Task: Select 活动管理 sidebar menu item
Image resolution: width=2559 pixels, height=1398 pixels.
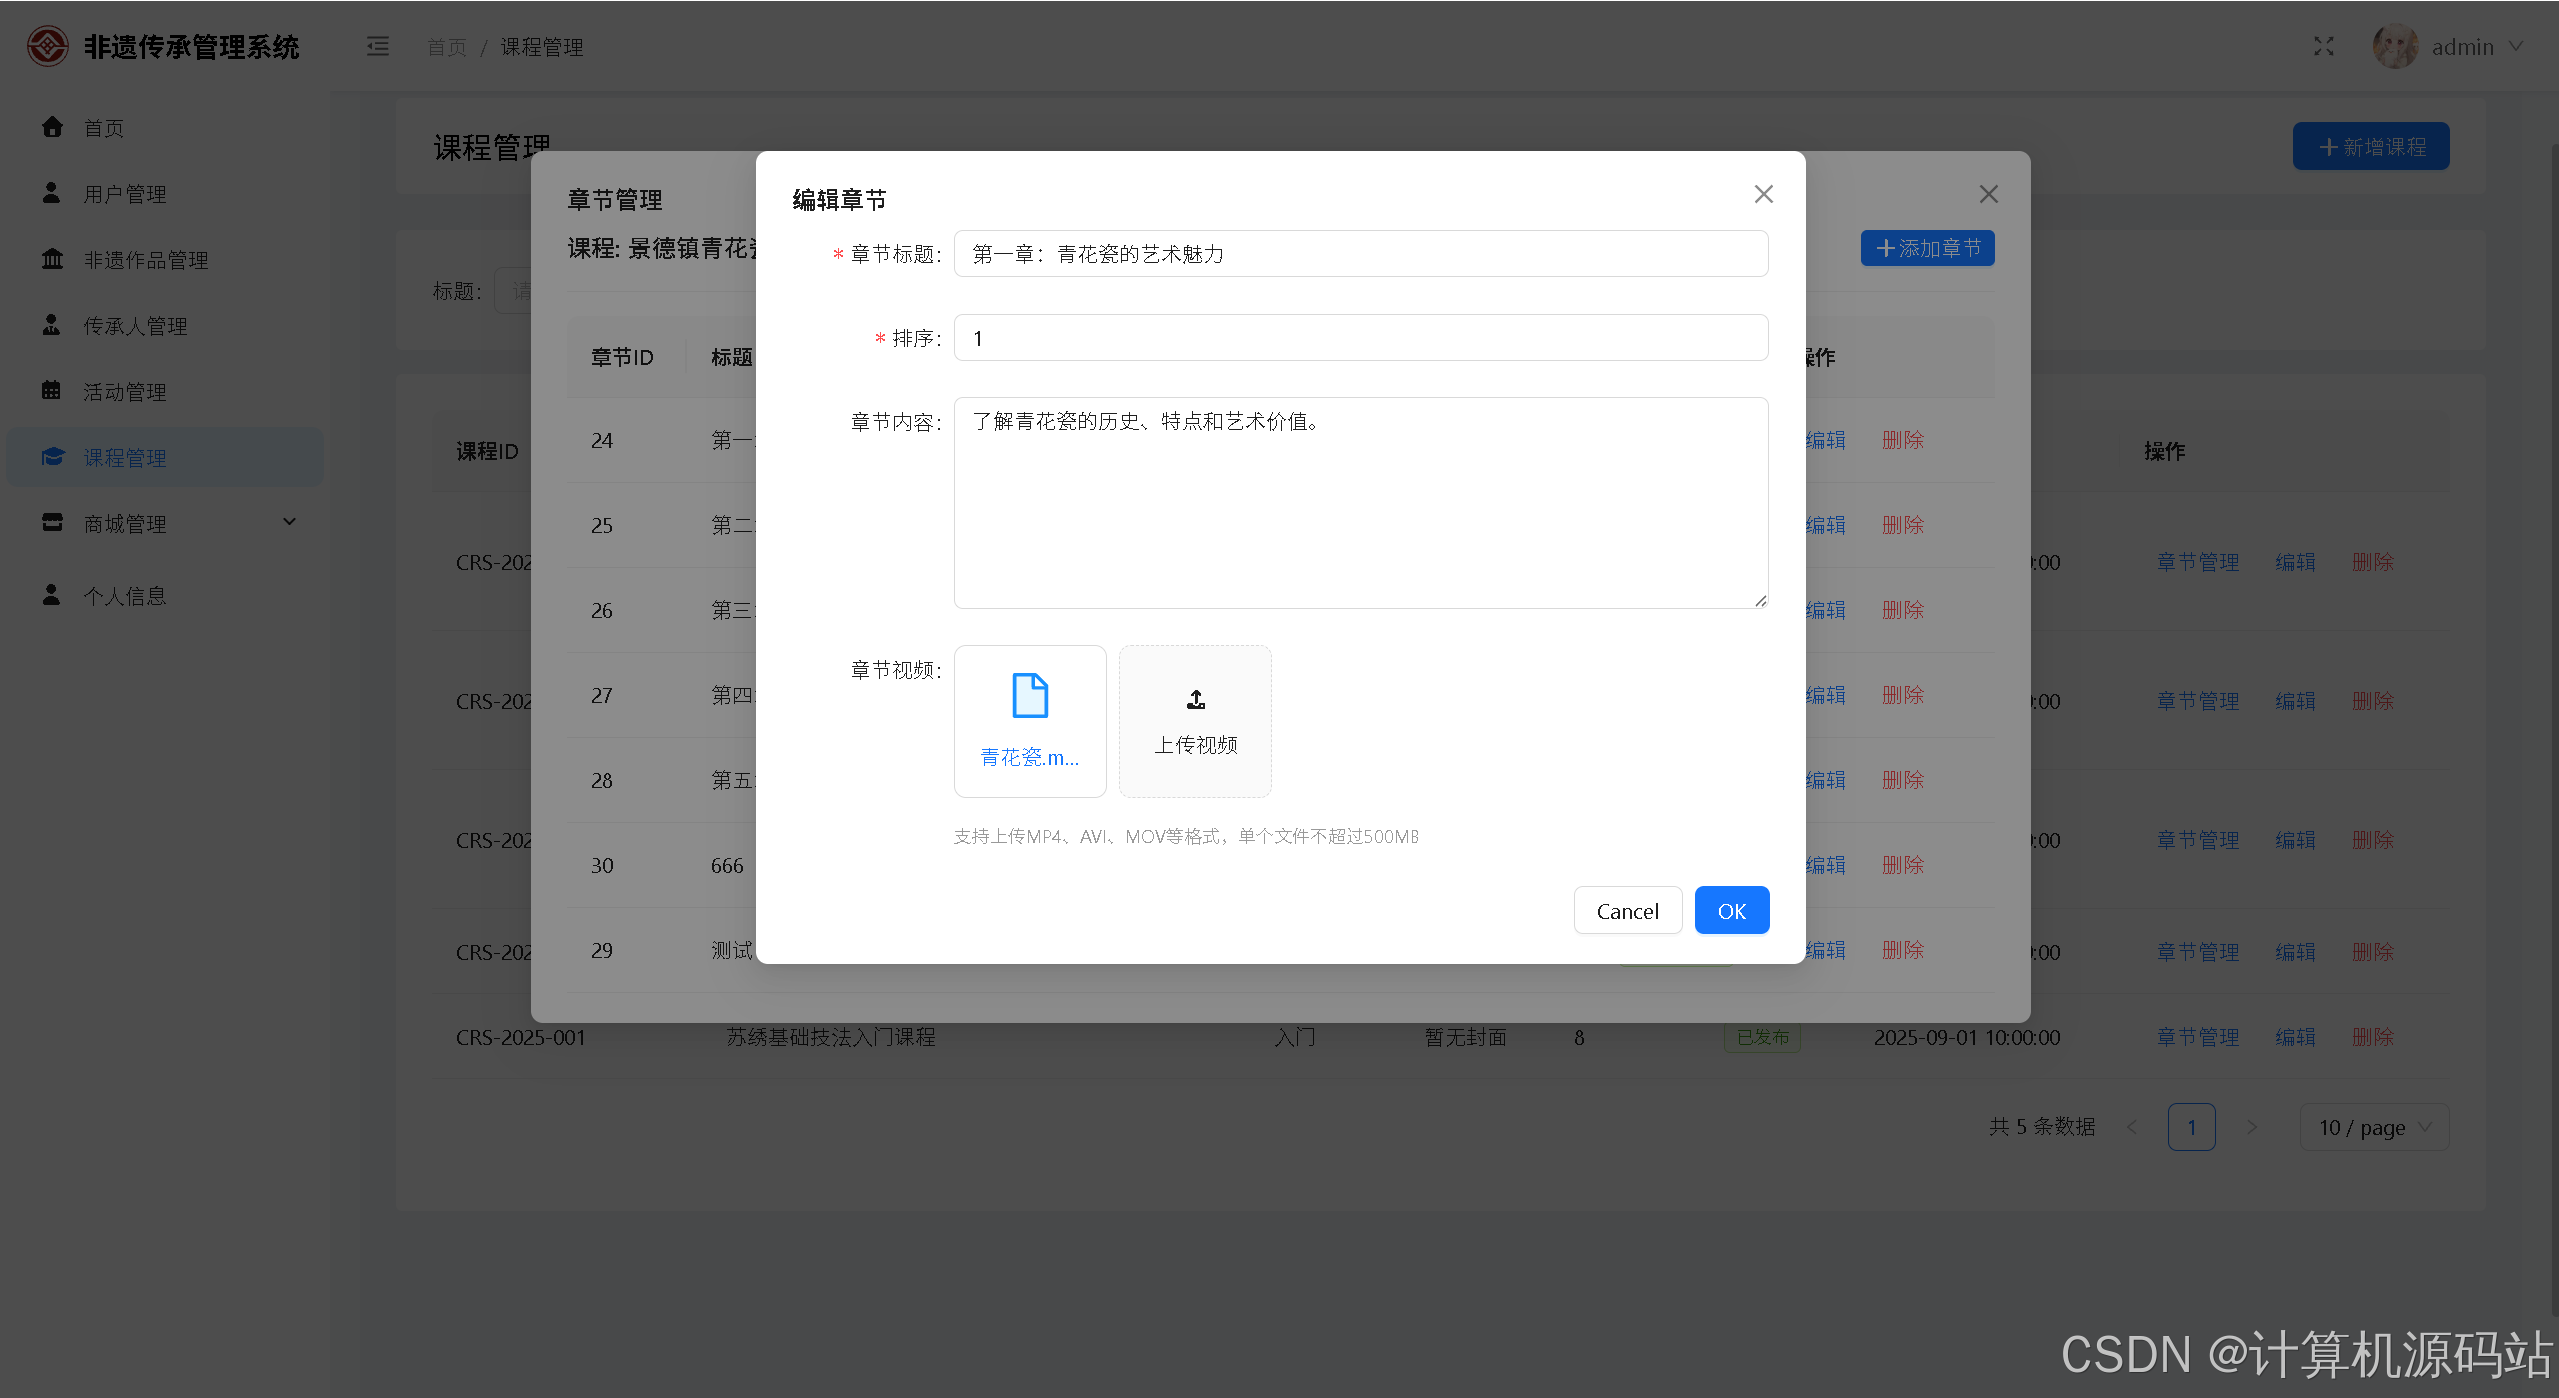Action: [x=124, y=392]
